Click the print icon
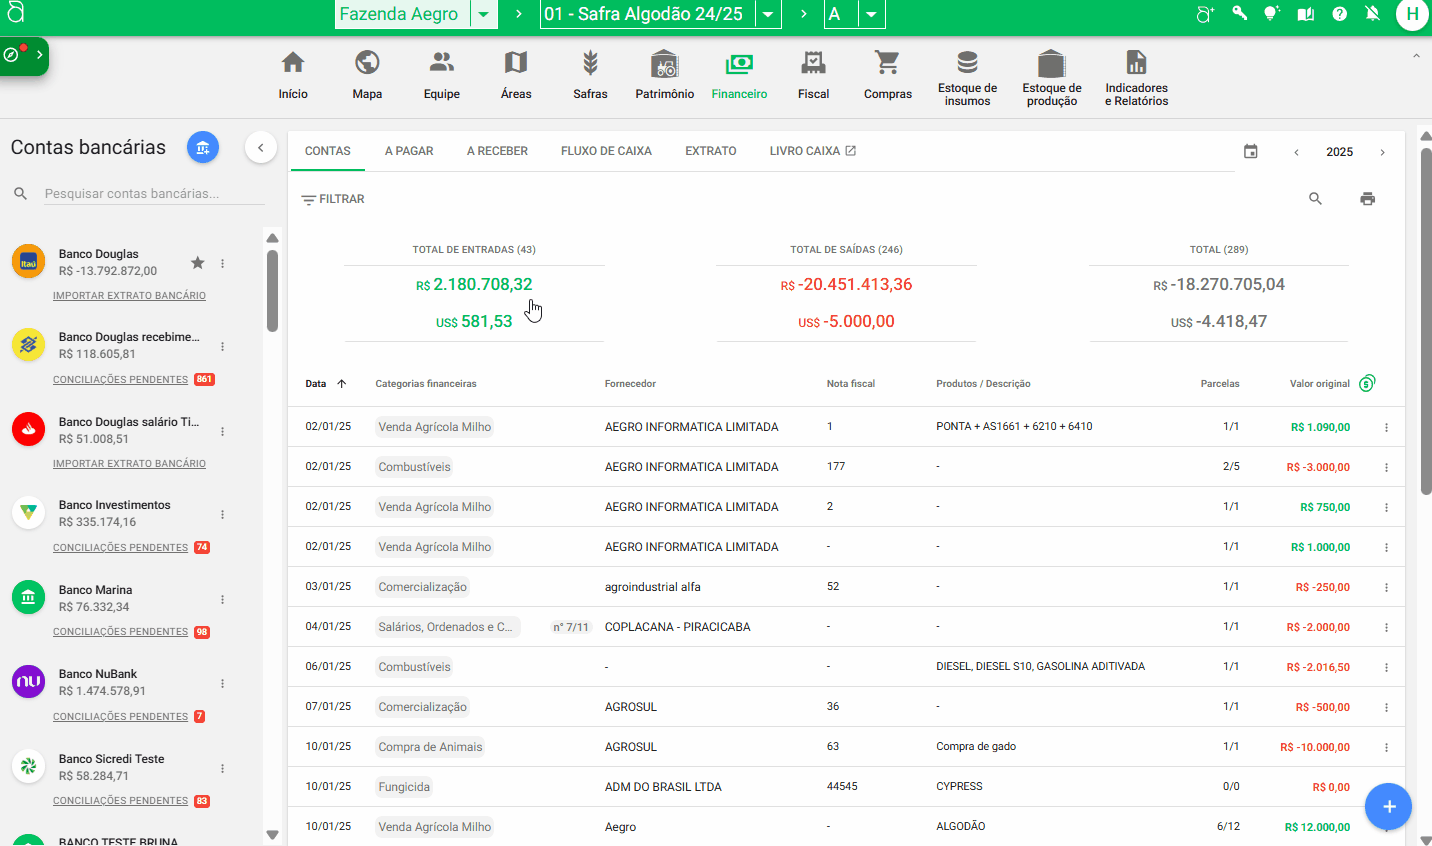This screenshot has width=1432, height=846. point(1367,199)
